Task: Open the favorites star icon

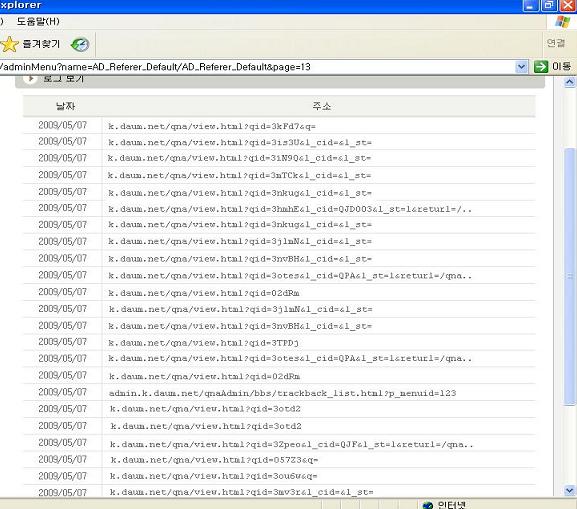Action: [x=9, y=44]
